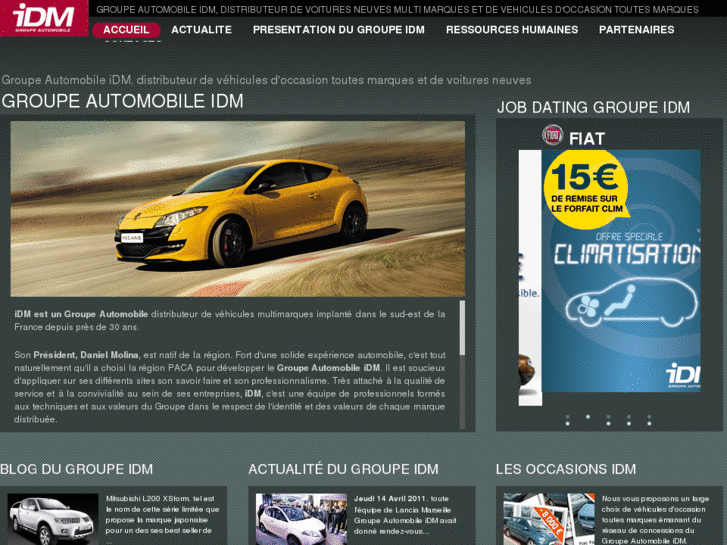Open ACTUALITÉ DU GROUPE IDM heading
727x545 pixels.
pyautogui.click(x=343, y=469)
